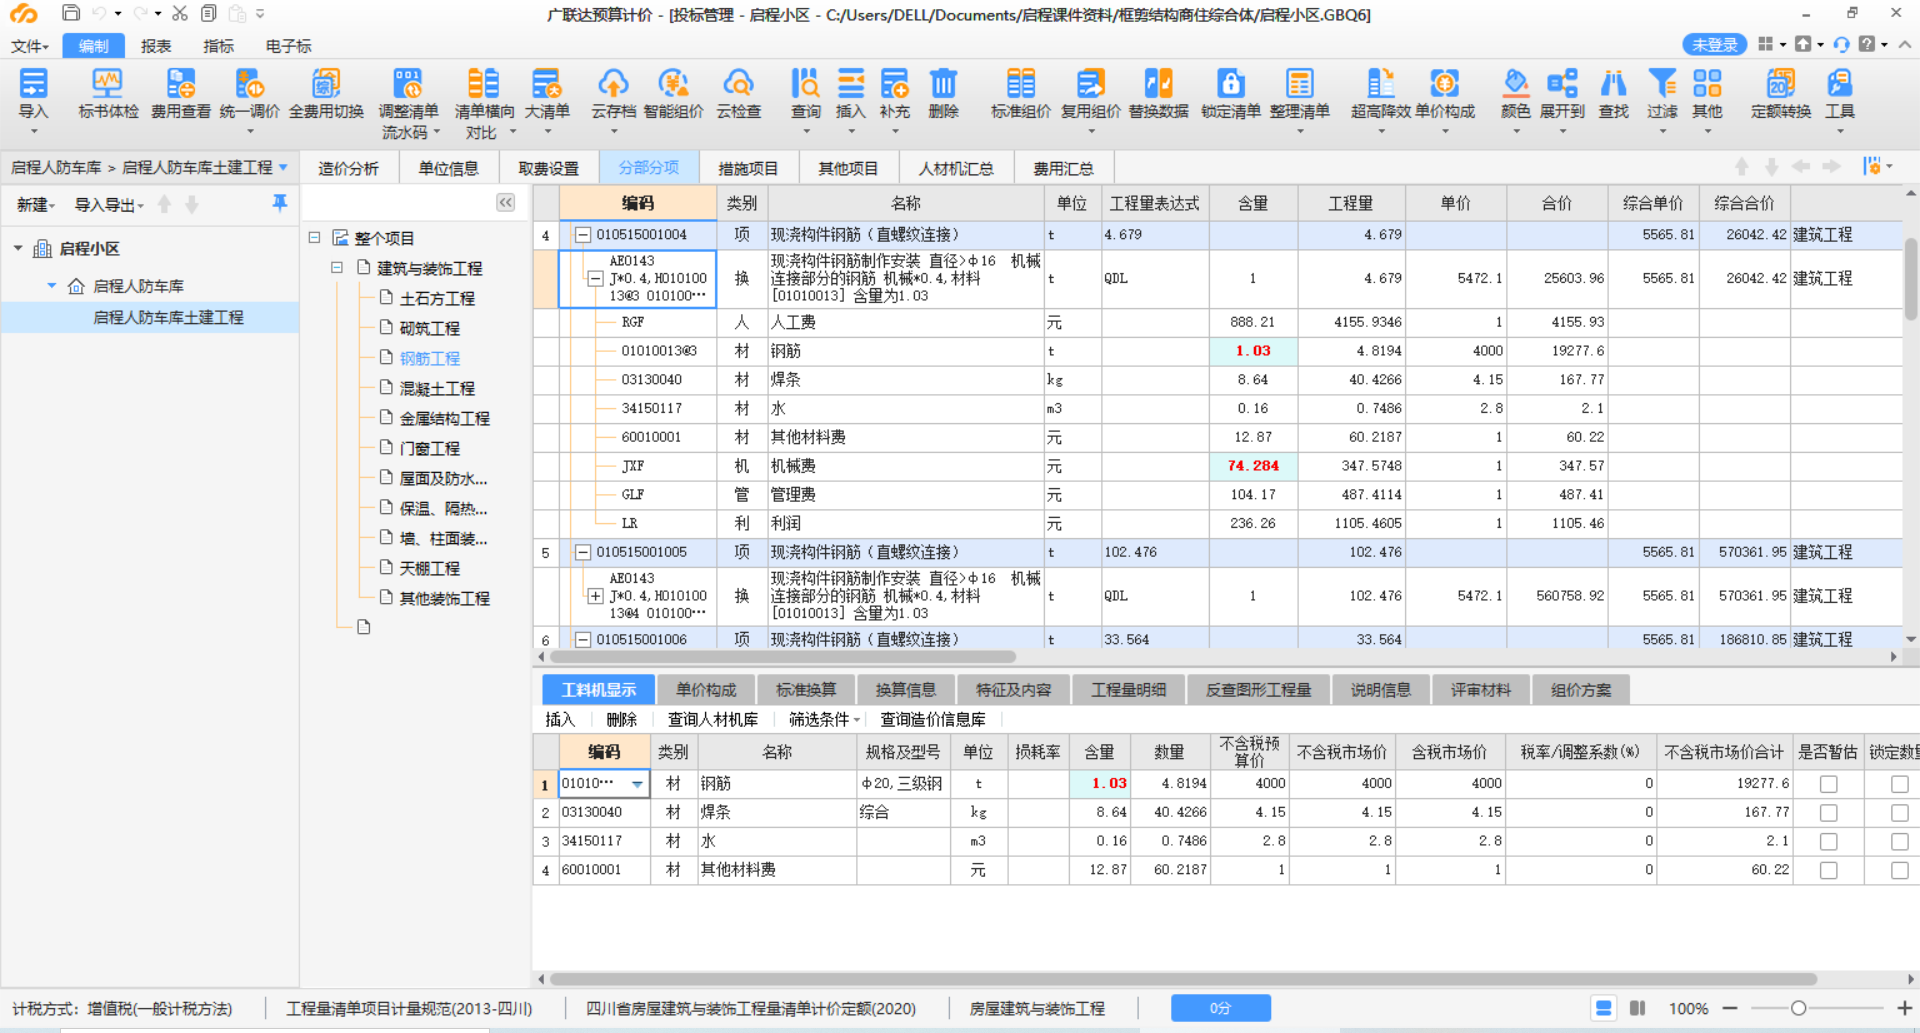Click the 统一调价 icon
Image resolution: width=1920 pixels, height=1033 pixels.
pos(249,84)
